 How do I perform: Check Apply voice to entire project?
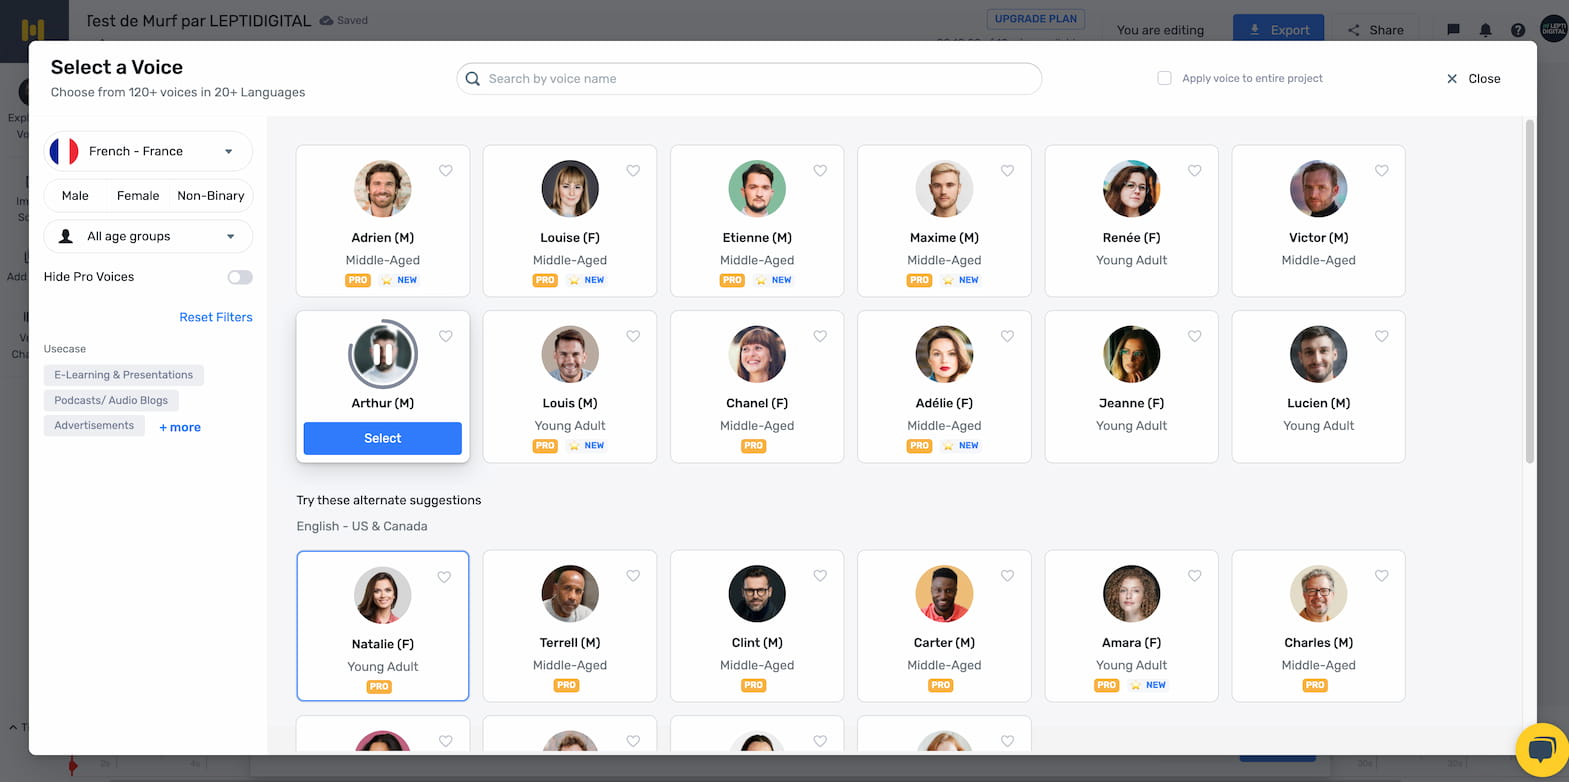[x=1164, y=78]
